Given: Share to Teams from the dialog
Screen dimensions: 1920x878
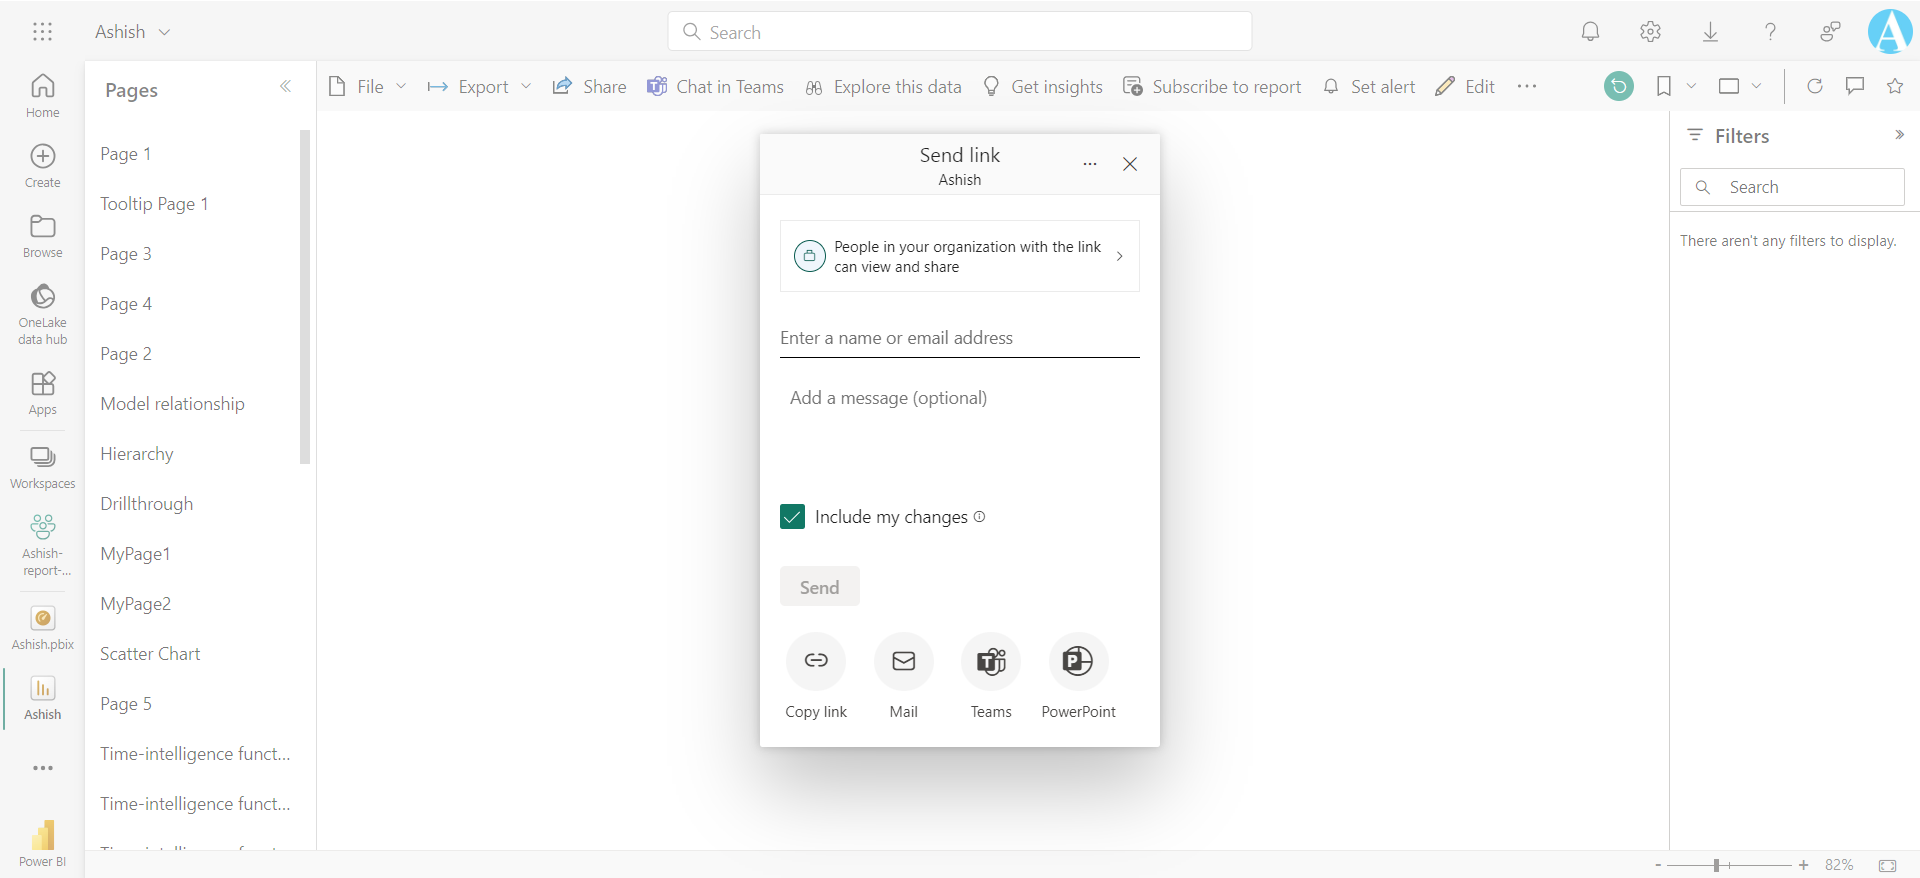Looking at the screenshot, I should tap(990, 661).
